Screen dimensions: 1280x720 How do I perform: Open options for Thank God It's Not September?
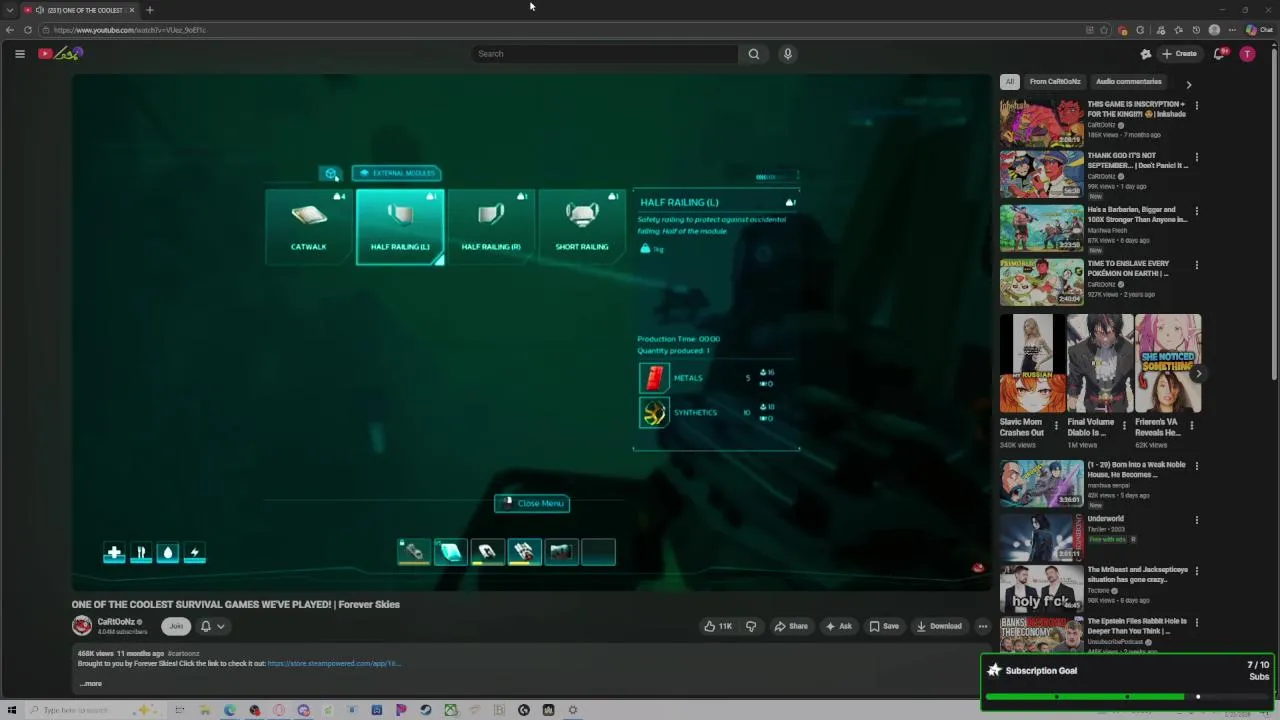point(1197,157)
